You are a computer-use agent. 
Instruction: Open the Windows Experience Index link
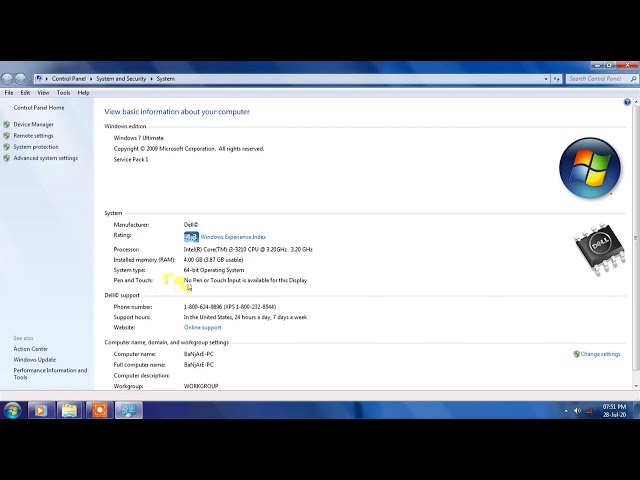click(x=233, y=237)
